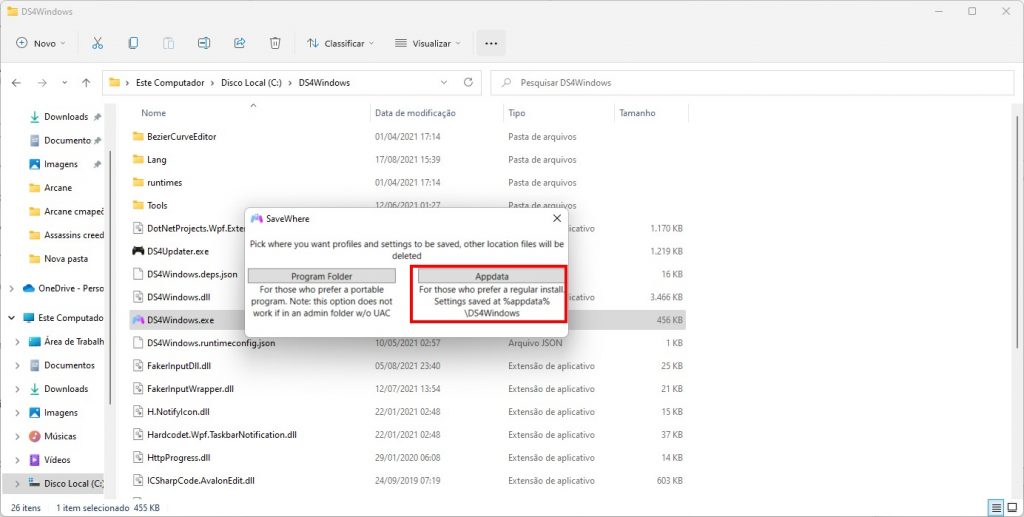Go up one folder level arrow
Image resolution: width=1024 pixels, height=517 pixels.
coord(86,83)
